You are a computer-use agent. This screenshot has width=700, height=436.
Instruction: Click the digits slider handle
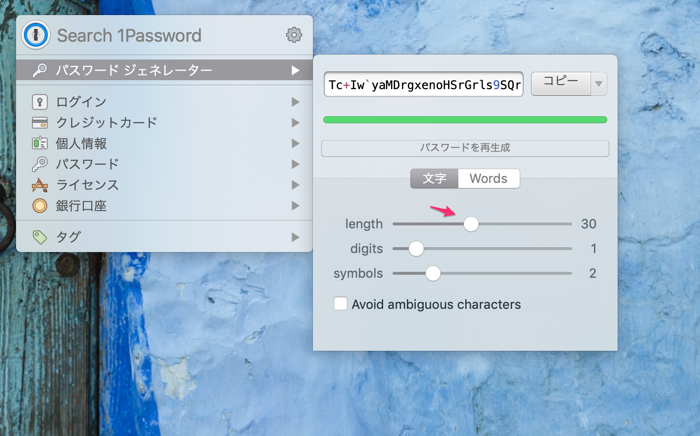416,249
